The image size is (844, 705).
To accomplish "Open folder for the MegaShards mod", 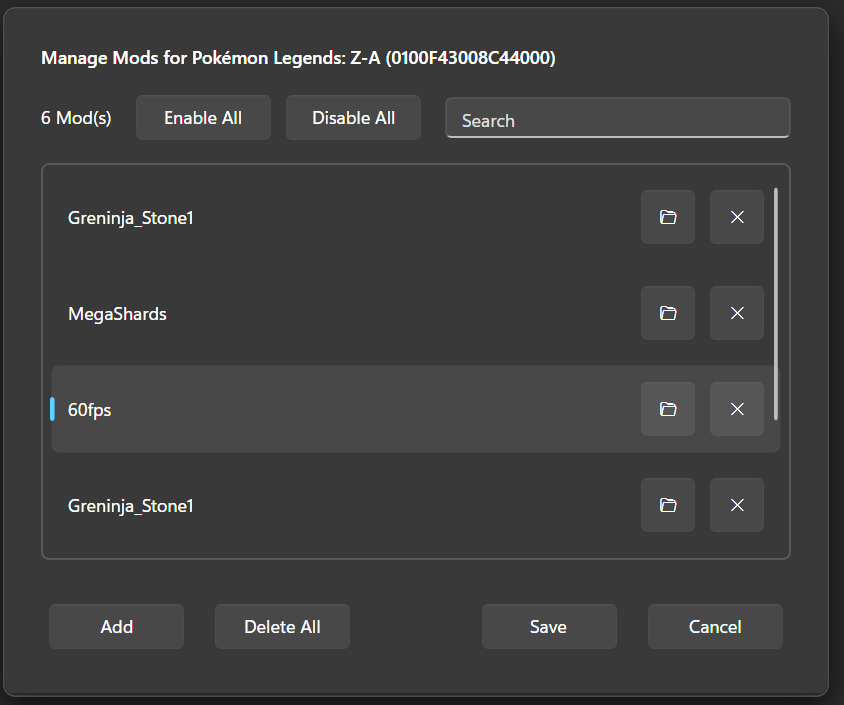I will [667, 313].
